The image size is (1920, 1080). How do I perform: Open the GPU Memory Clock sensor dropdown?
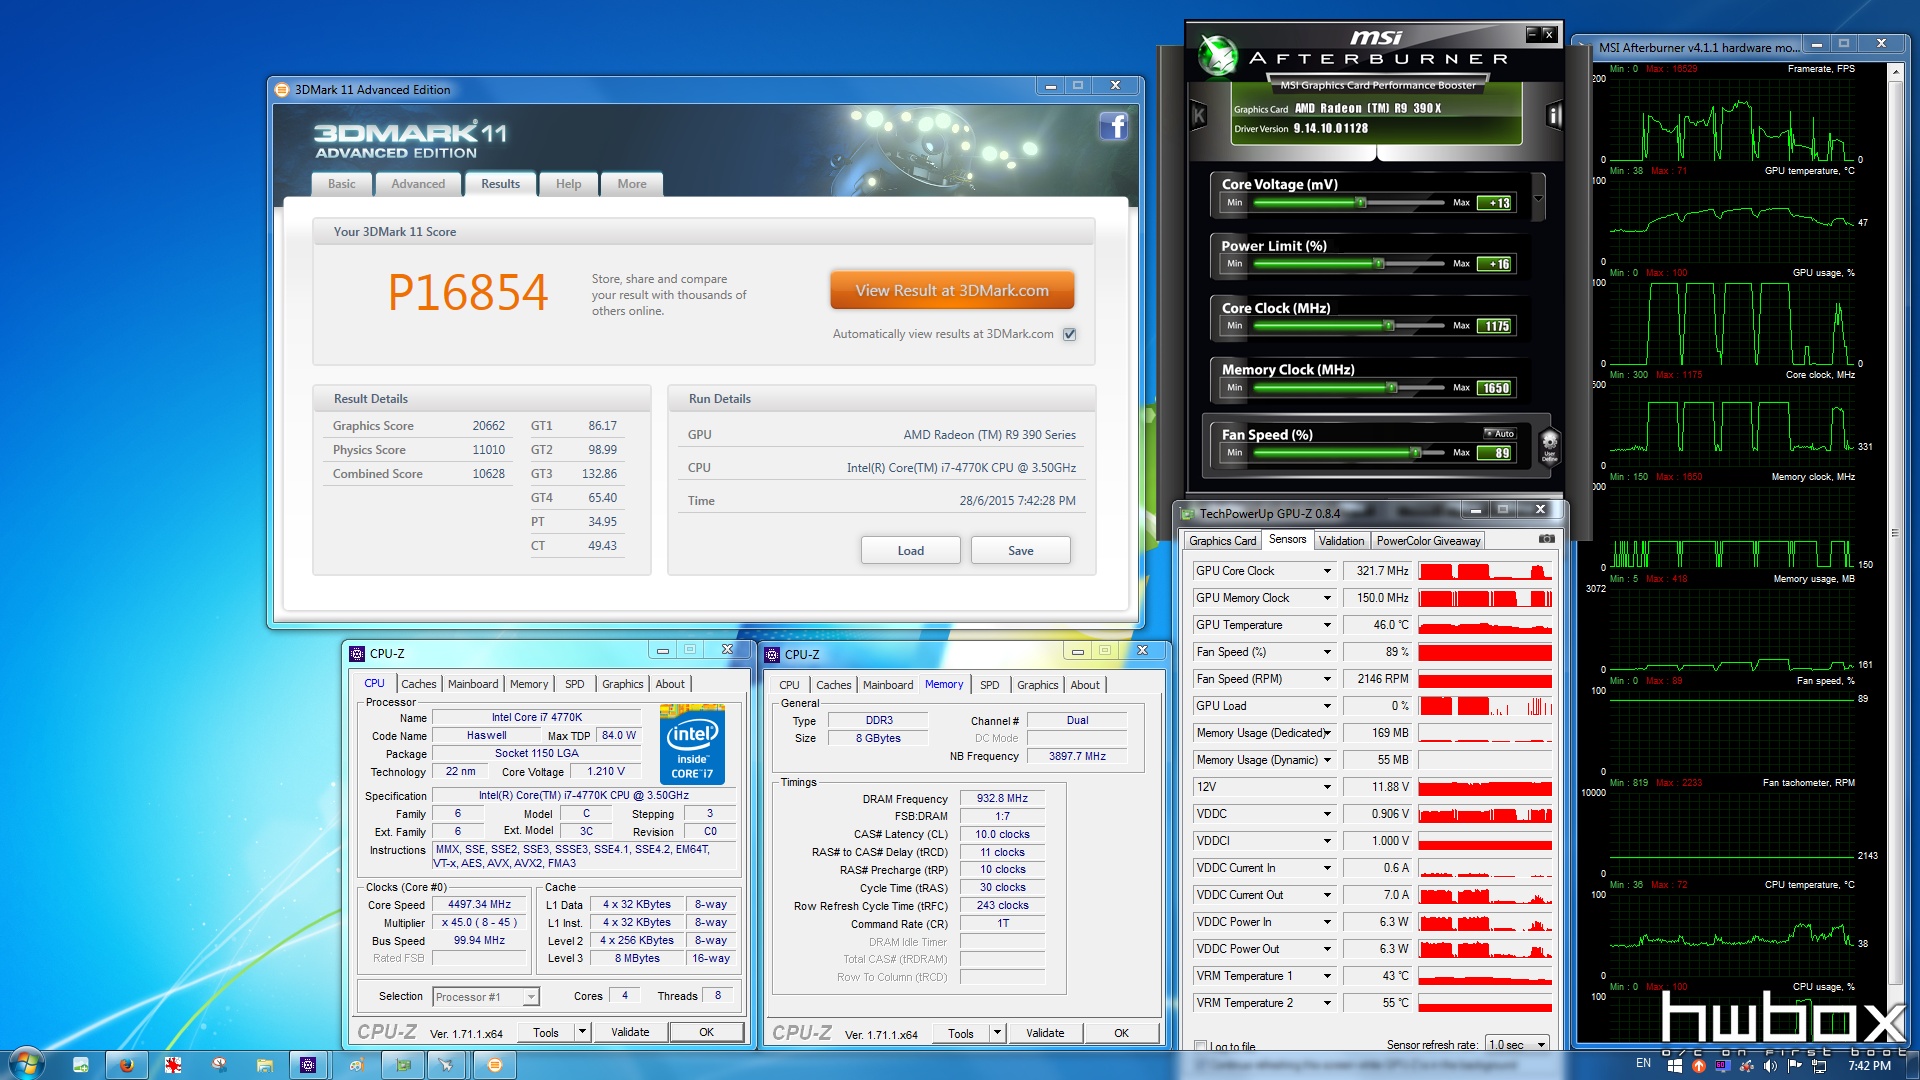[1328, 598]
